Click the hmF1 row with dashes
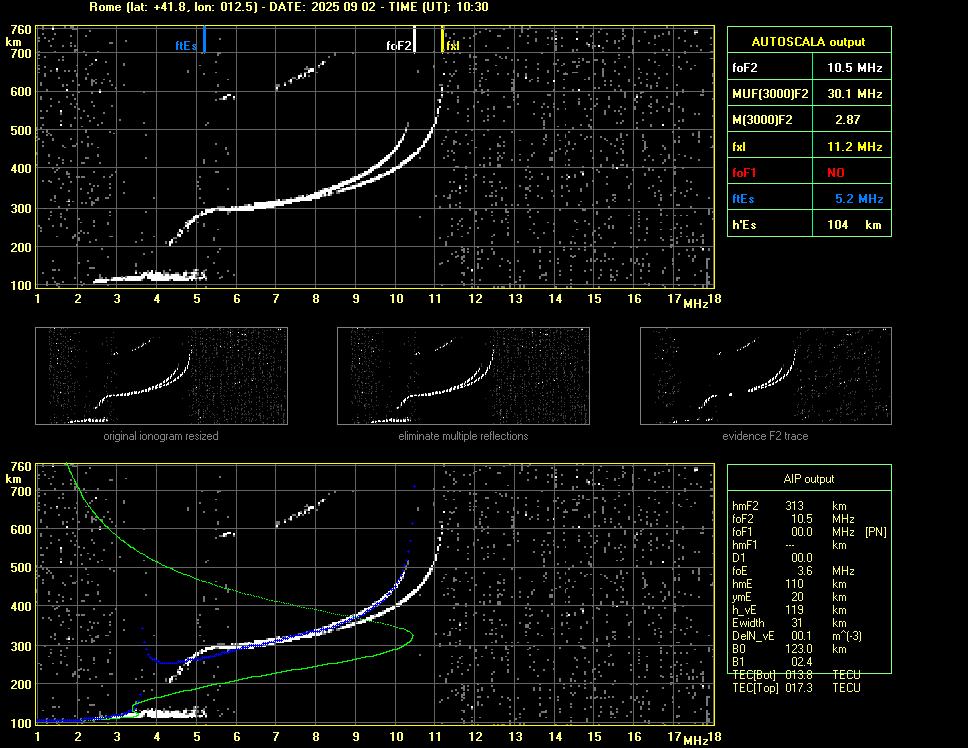This screenshot has width=968, height=748. pyautogui.click(x=788, y=545)
